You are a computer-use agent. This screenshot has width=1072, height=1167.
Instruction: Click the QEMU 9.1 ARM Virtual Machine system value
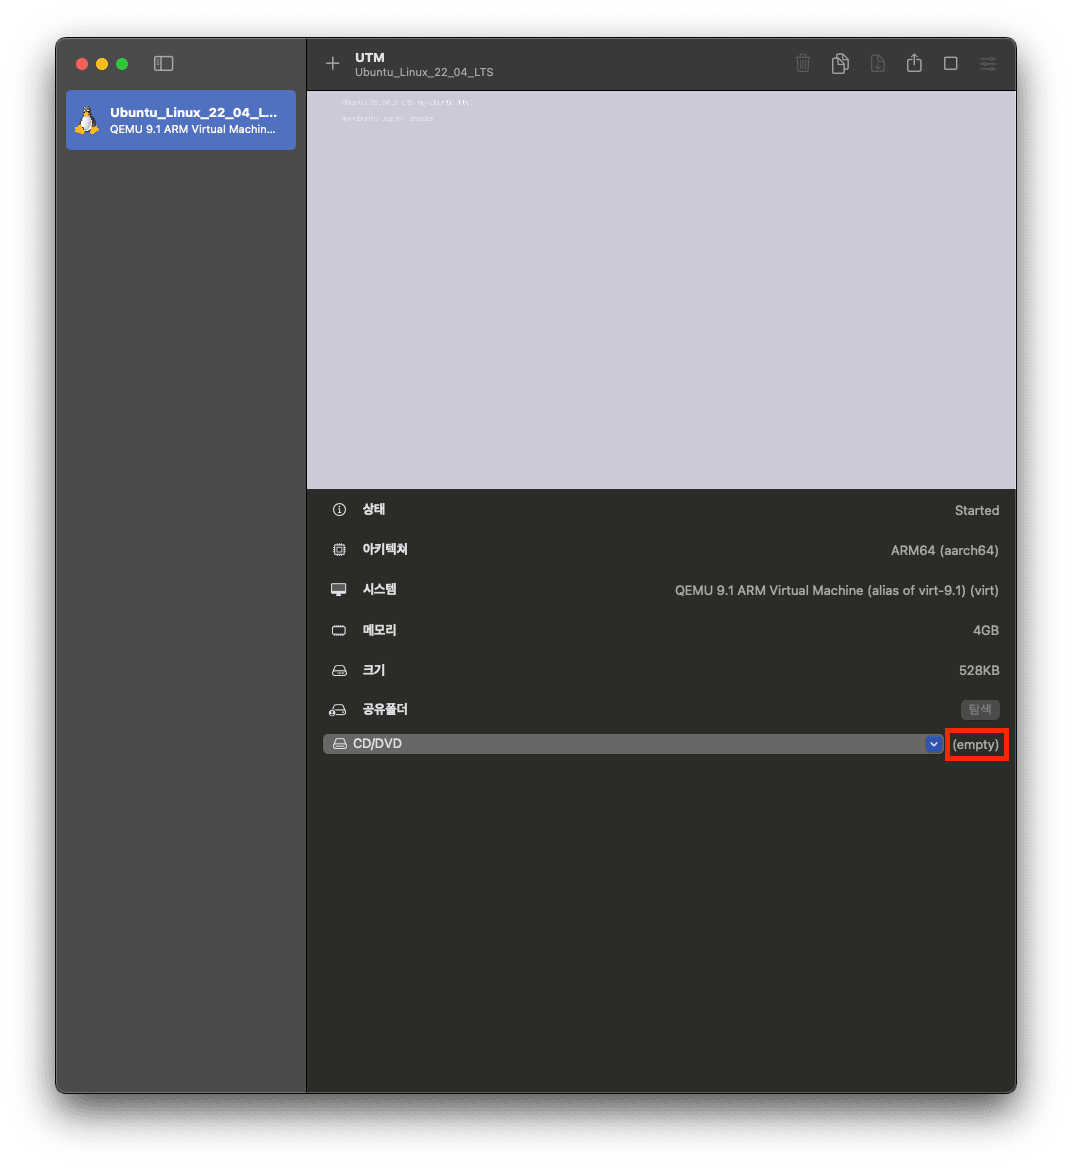(x=837, y=590)
